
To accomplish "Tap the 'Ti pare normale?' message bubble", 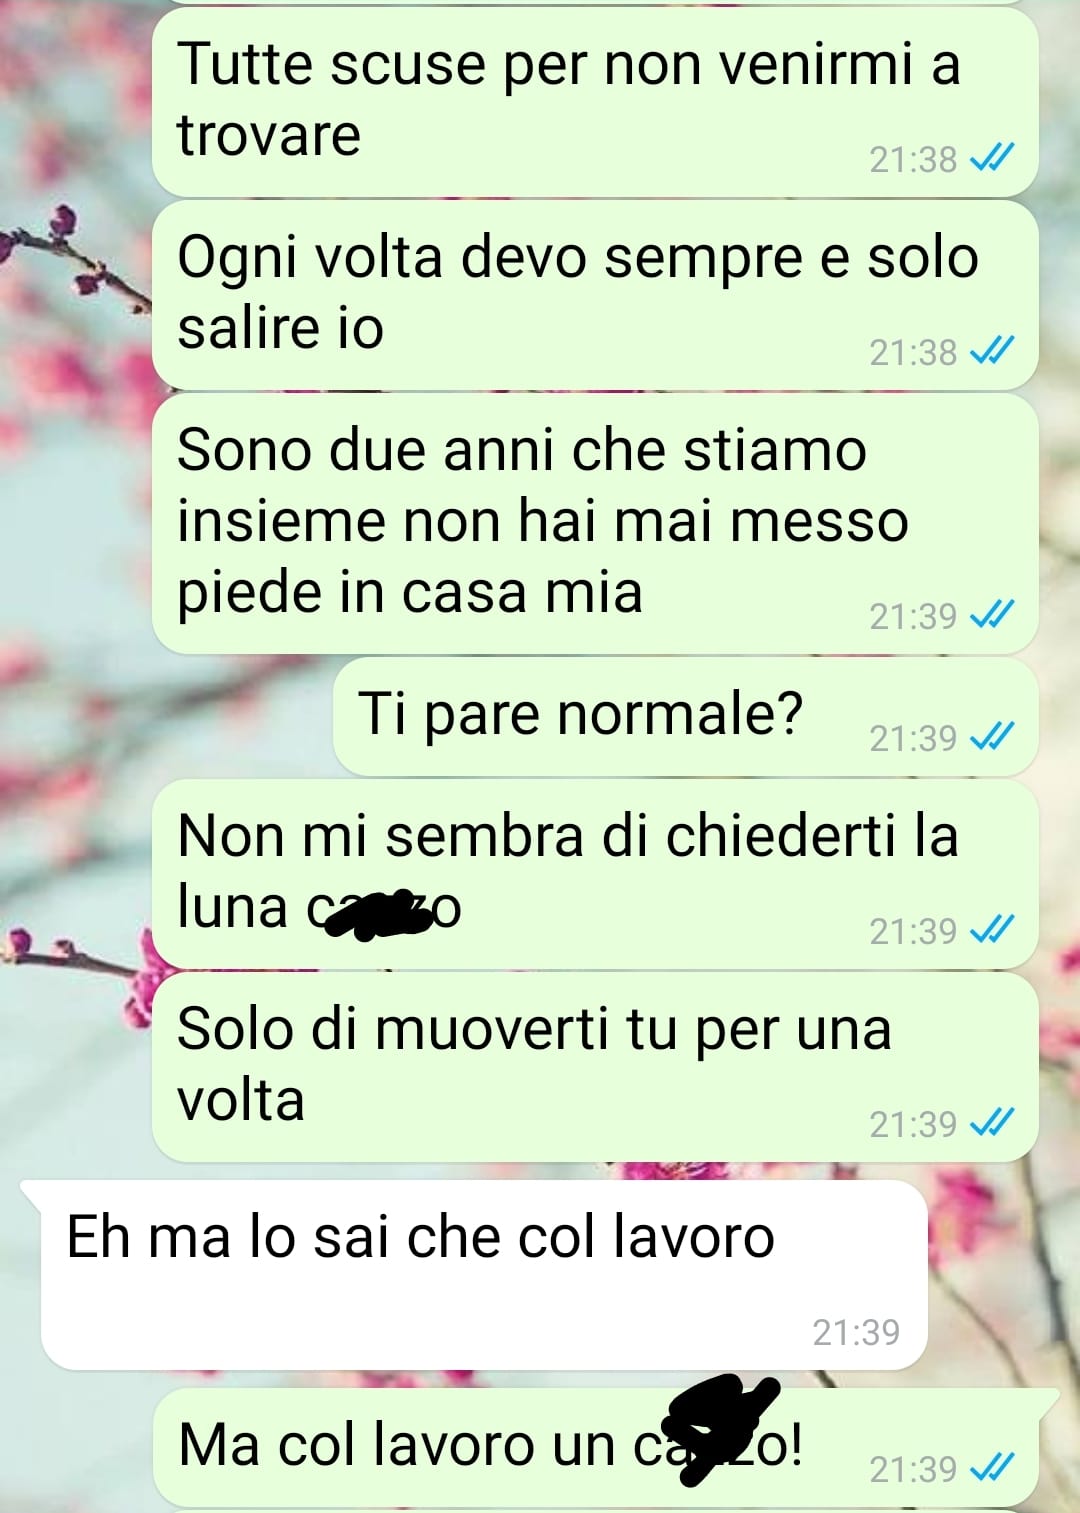I will coord(685,716).
